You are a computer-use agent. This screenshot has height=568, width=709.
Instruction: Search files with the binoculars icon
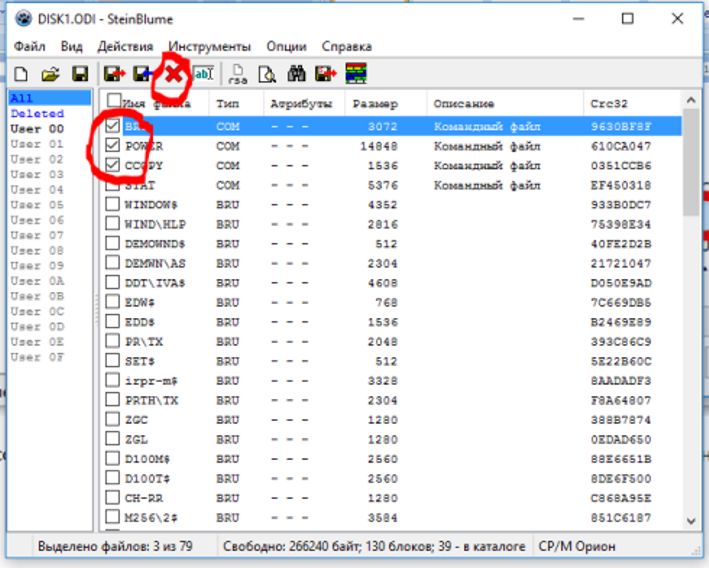click(x=296, y=74)
